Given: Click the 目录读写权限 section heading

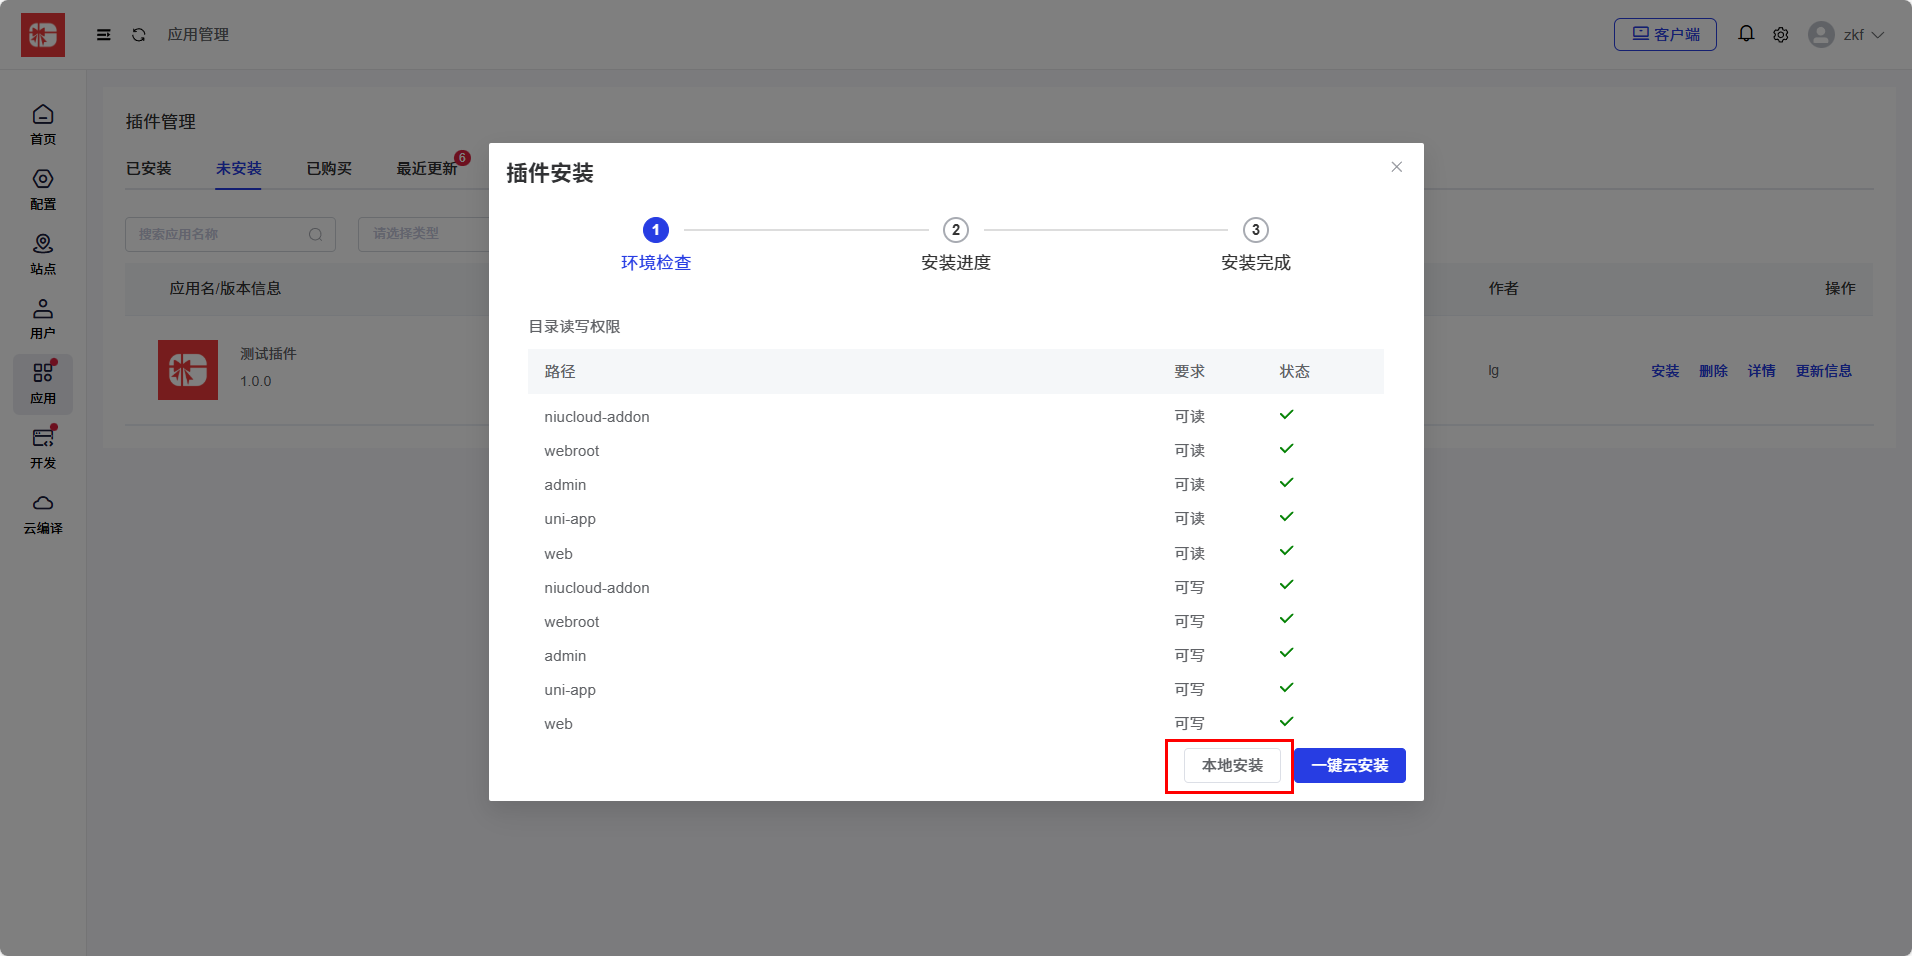Looking at the screenshot, I should point(575,327).
